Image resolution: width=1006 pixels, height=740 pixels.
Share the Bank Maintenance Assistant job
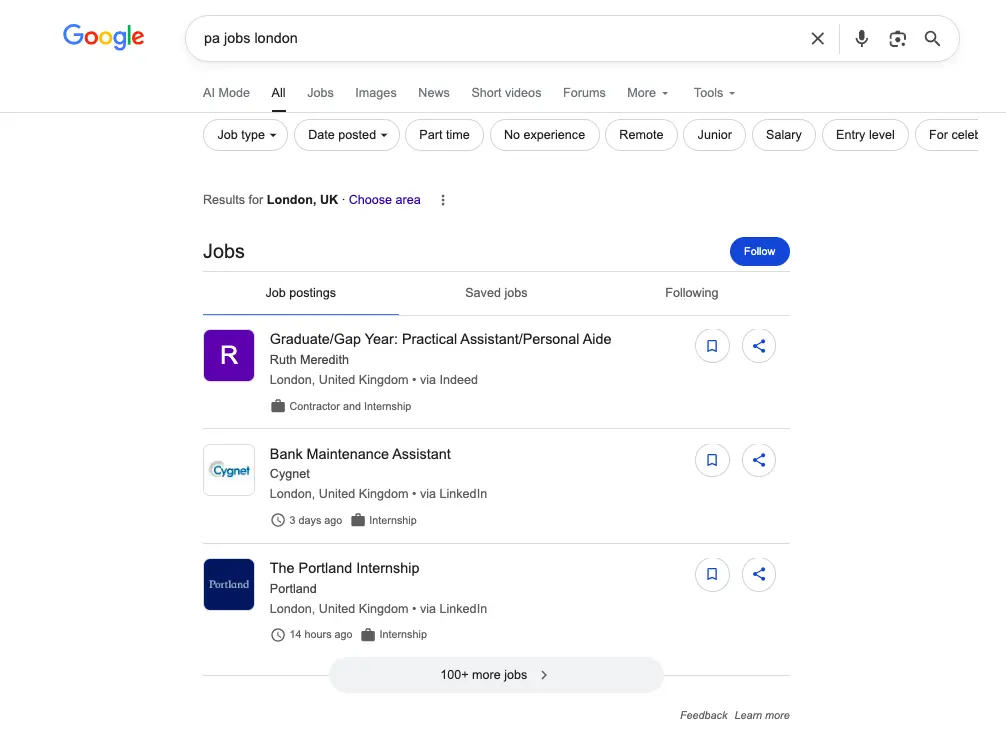759,460
